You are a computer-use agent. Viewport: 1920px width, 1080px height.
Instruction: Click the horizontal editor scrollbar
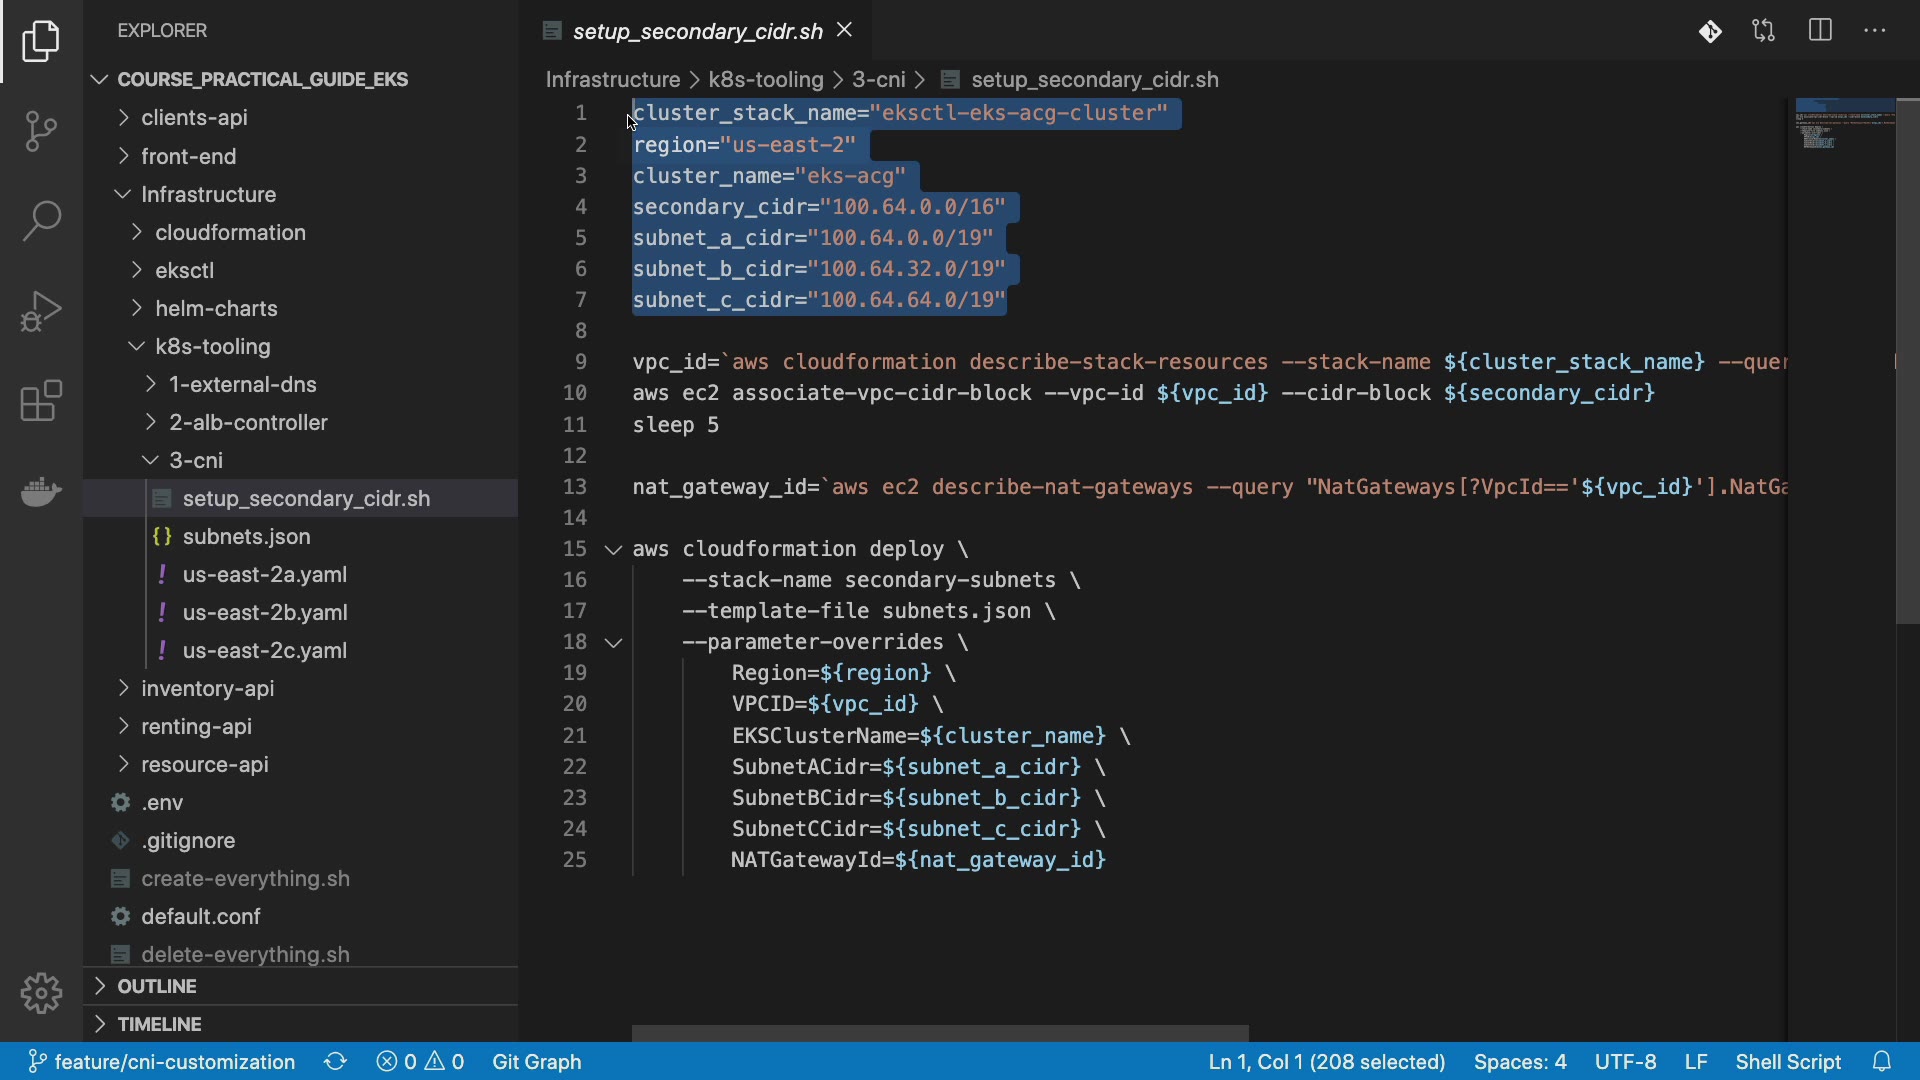coord(940,1032)
